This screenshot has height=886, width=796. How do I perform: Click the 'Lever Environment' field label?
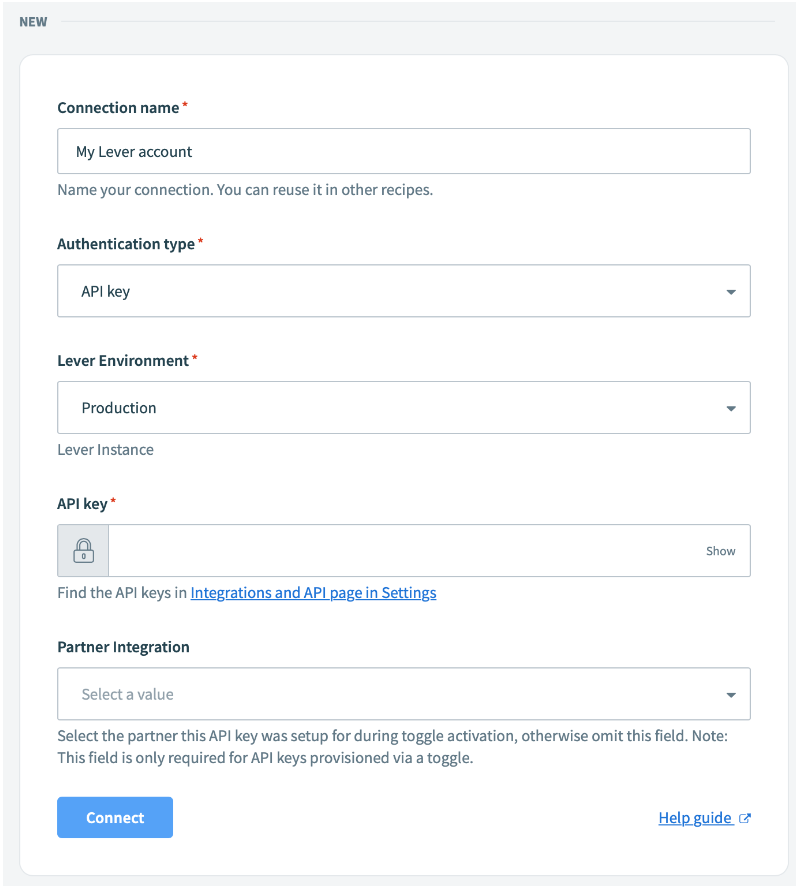pos(123,360)
